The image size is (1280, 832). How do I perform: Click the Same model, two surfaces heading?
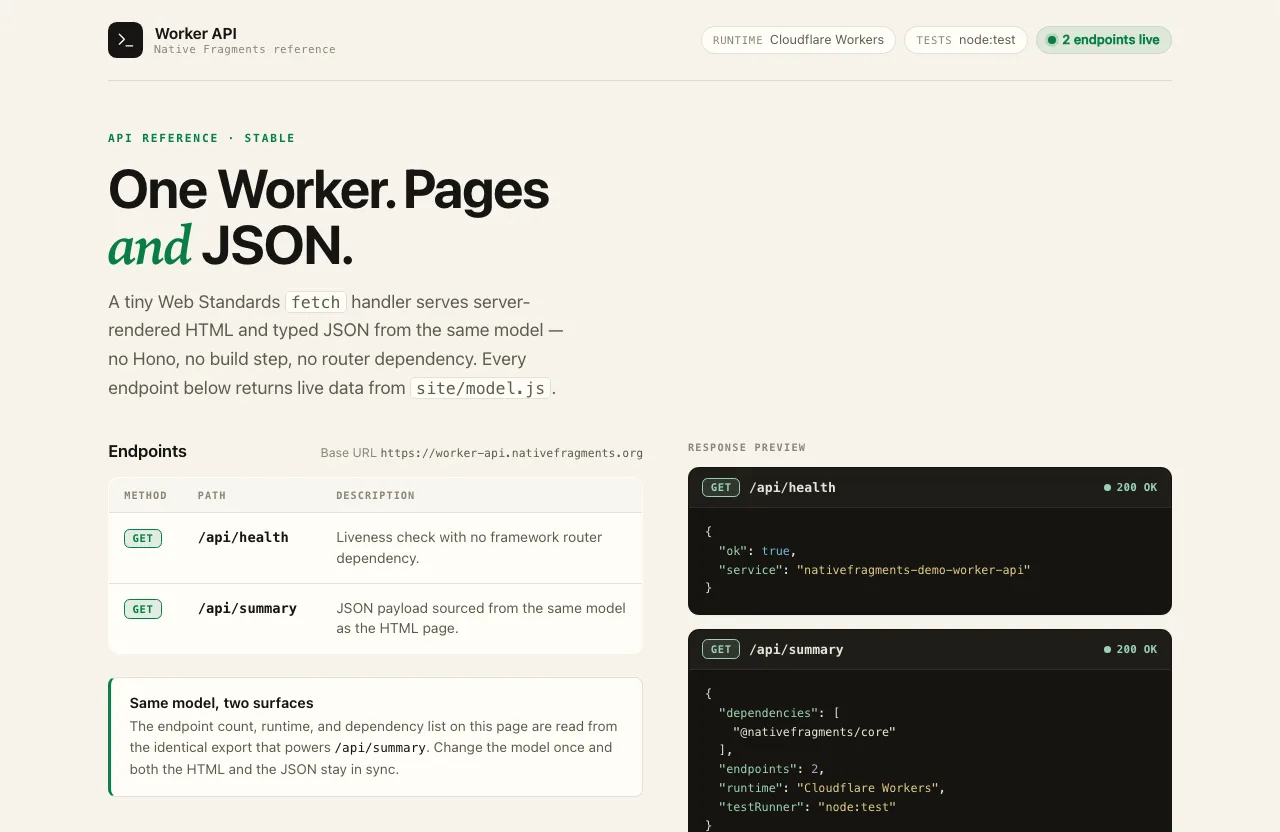(222, 703)
